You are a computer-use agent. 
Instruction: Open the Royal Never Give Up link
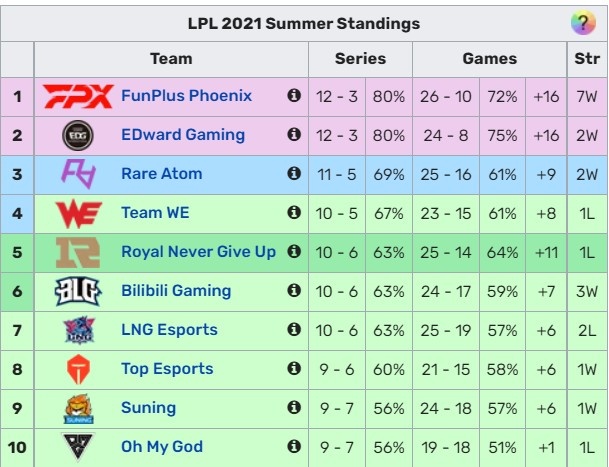(x=198, y=252)
